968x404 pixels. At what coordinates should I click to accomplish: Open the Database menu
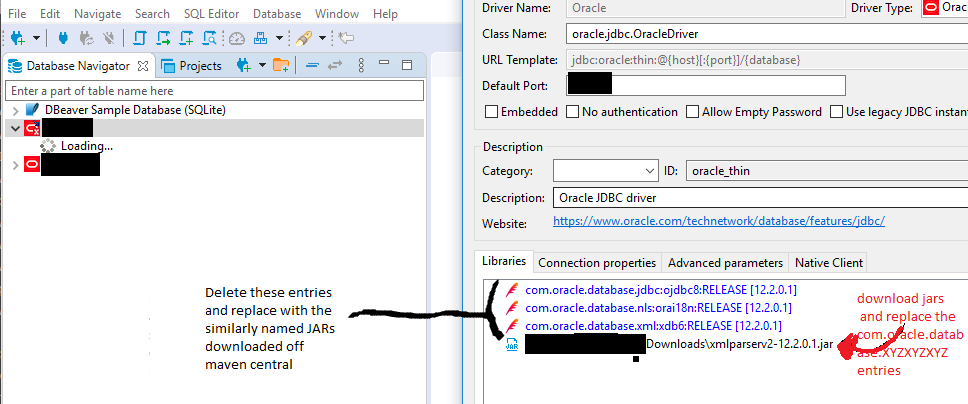pyautogui.click(x=277, y=14)
